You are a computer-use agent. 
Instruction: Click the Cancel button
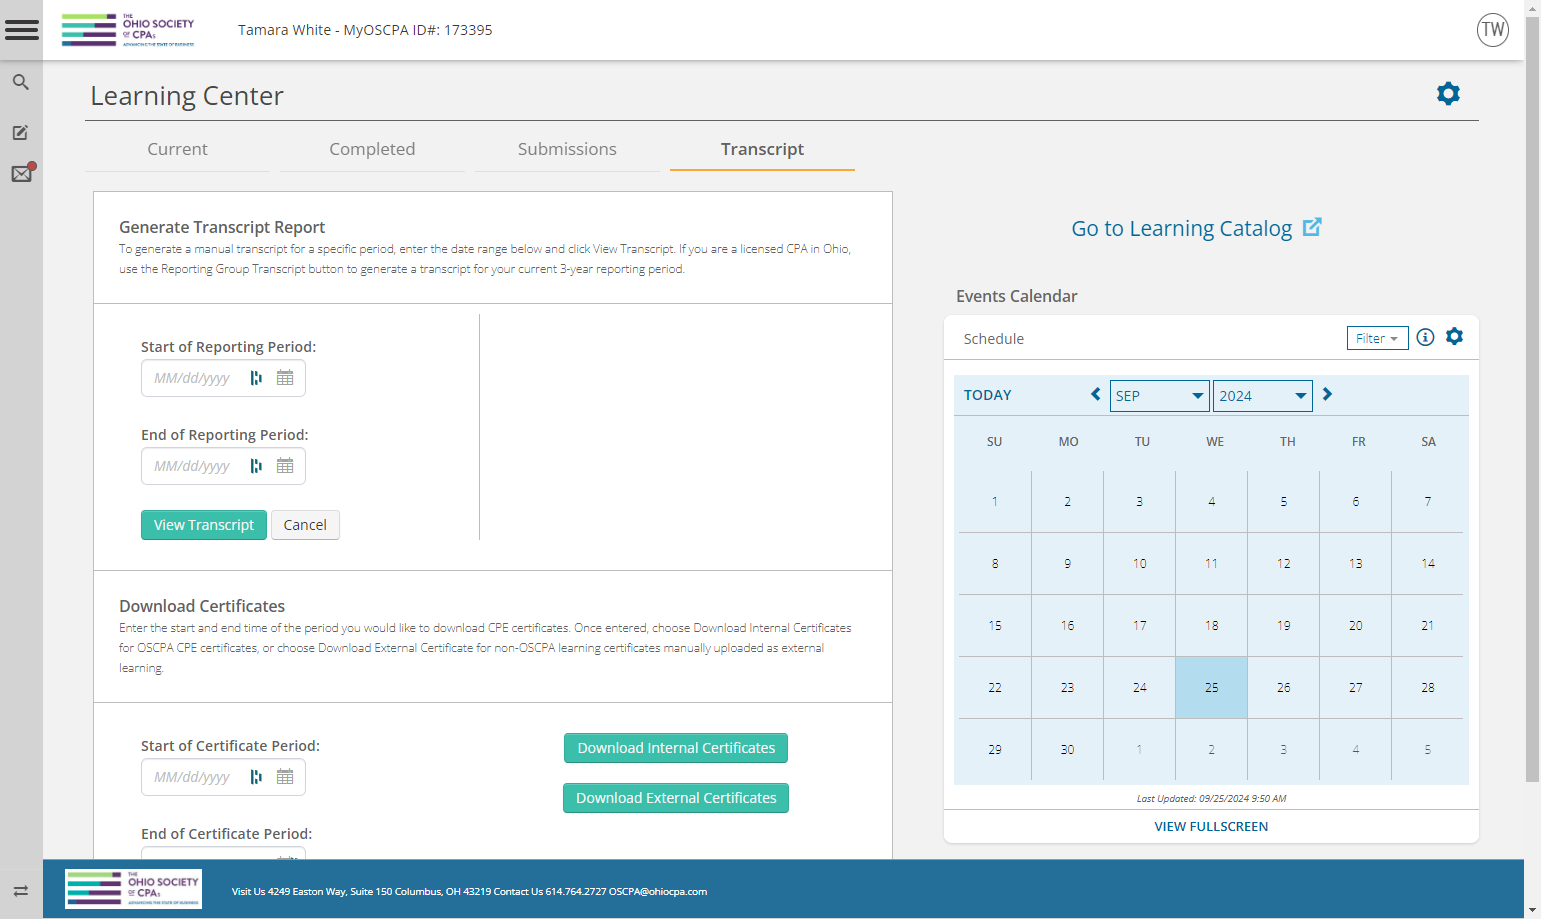tap(305, 525)
